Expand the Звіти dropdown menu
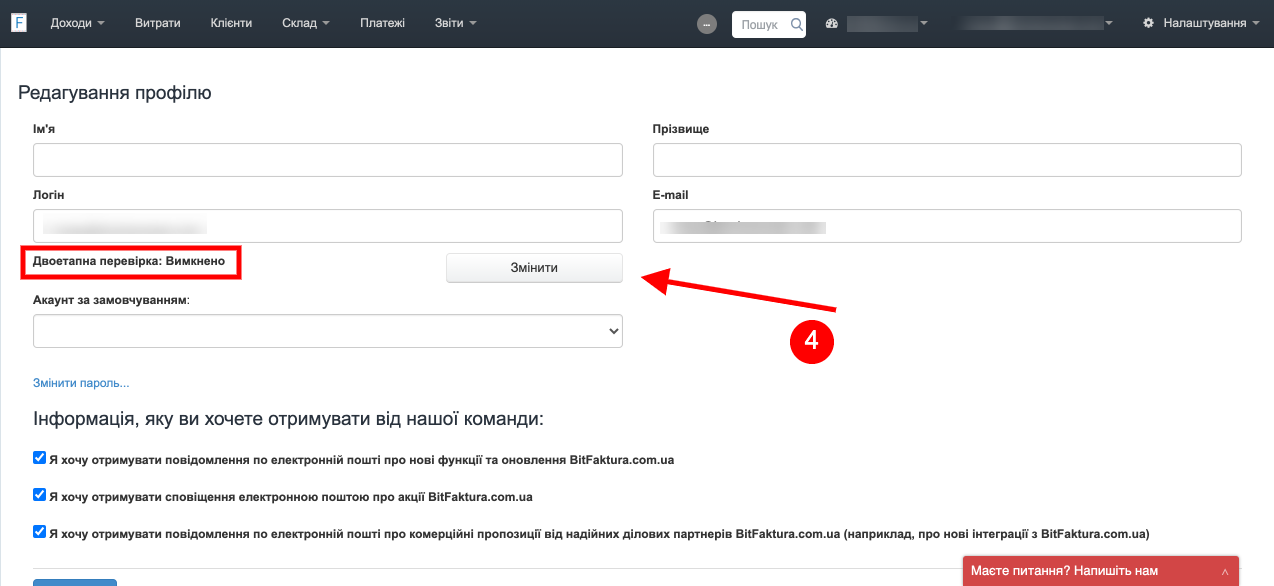Screen dimensions: 1274x586 pyautogui.click(x=456, y=23)
